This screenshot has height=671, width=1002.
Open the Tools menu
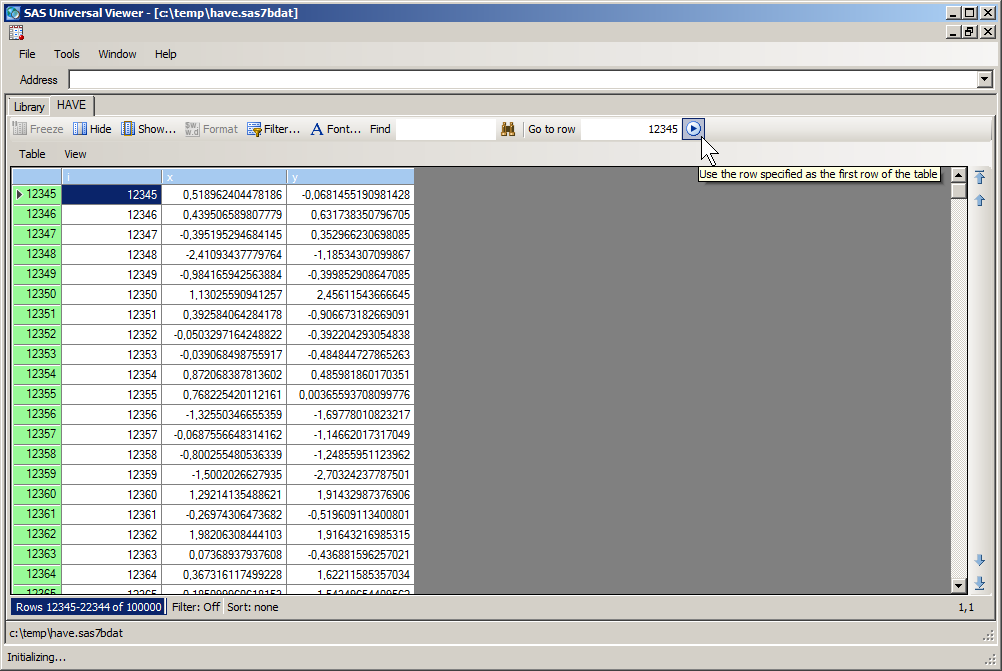pyautogui.click(x=66, y=54)
